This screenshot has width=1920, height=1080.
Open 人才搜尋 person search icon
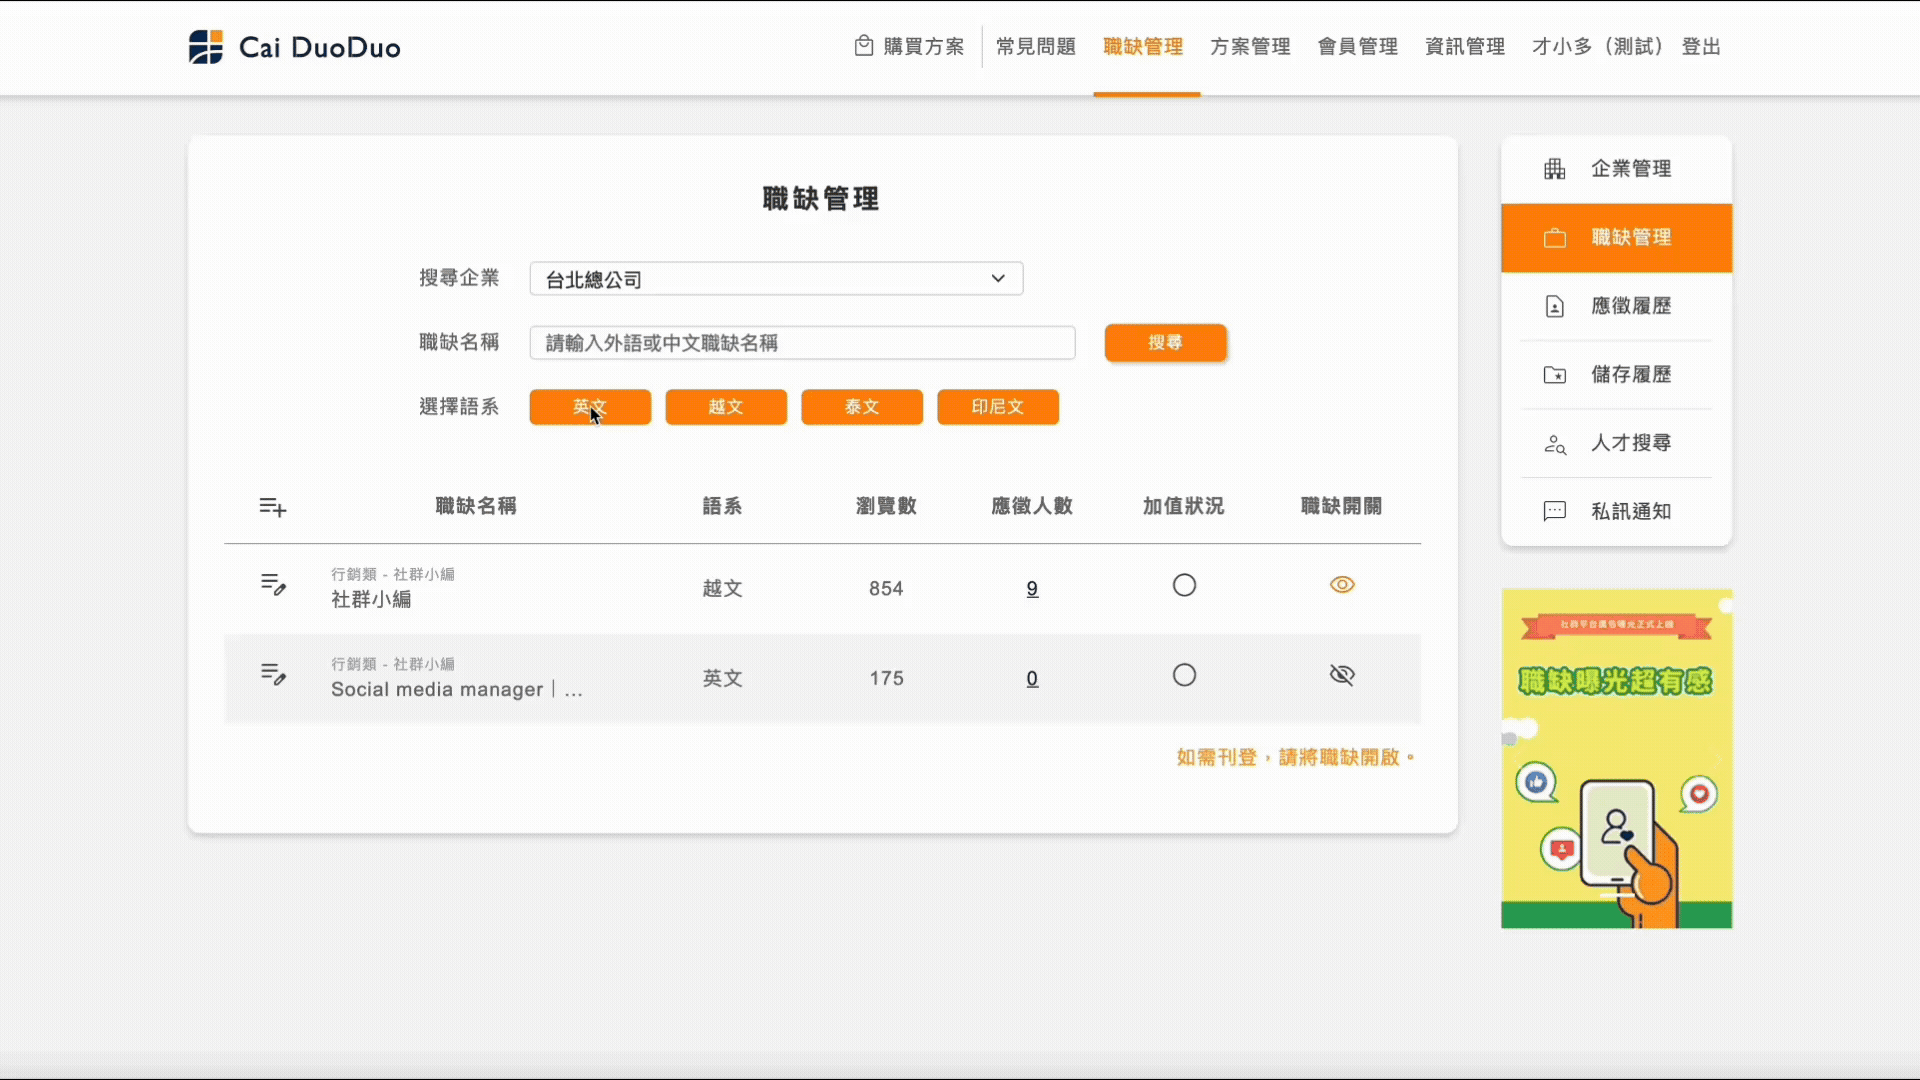click(x=1554, y=444)
